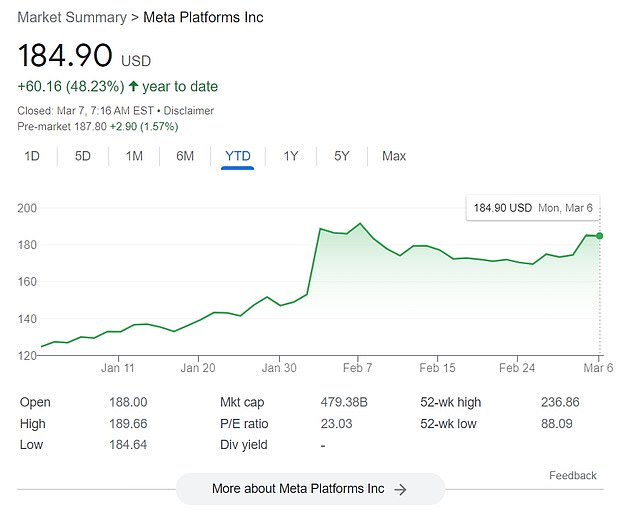Click the Low value 184.64
Image resolution: width=634 pixels, height=521 pixels.
(128, 445)
